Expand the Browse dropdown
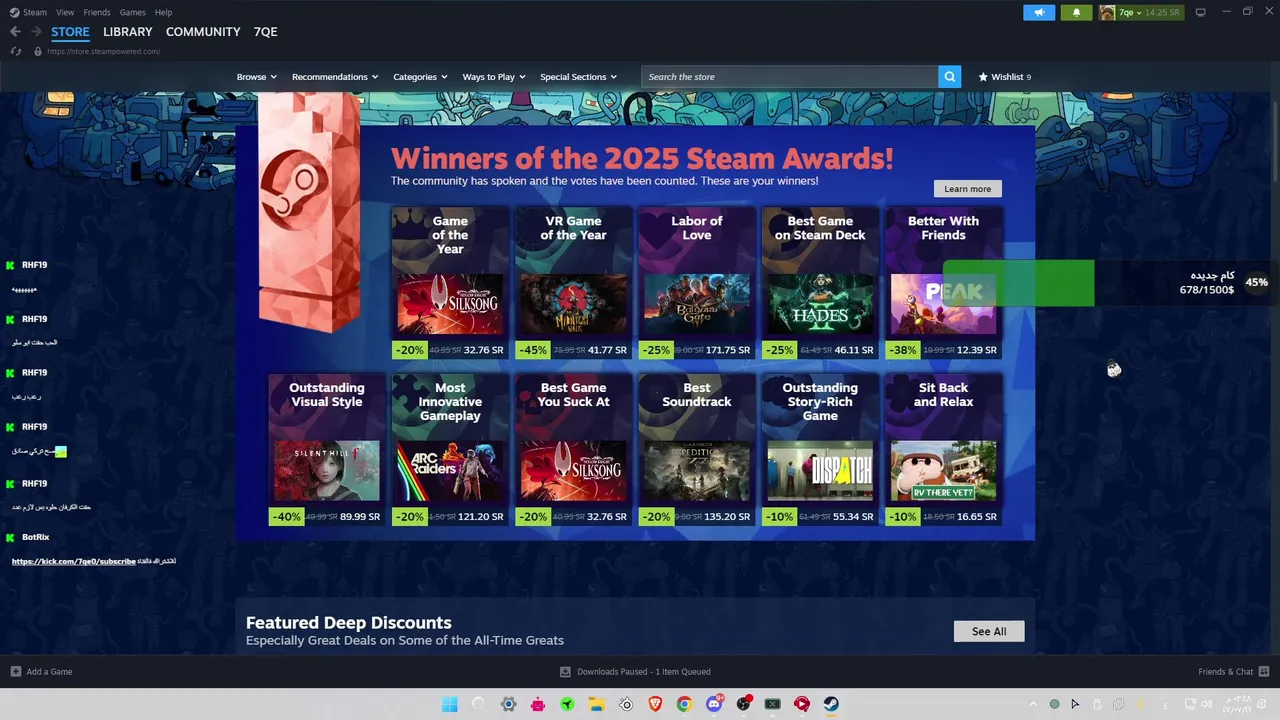Image resolution: width=1280 pixels, height=720 pixels. 256,77
